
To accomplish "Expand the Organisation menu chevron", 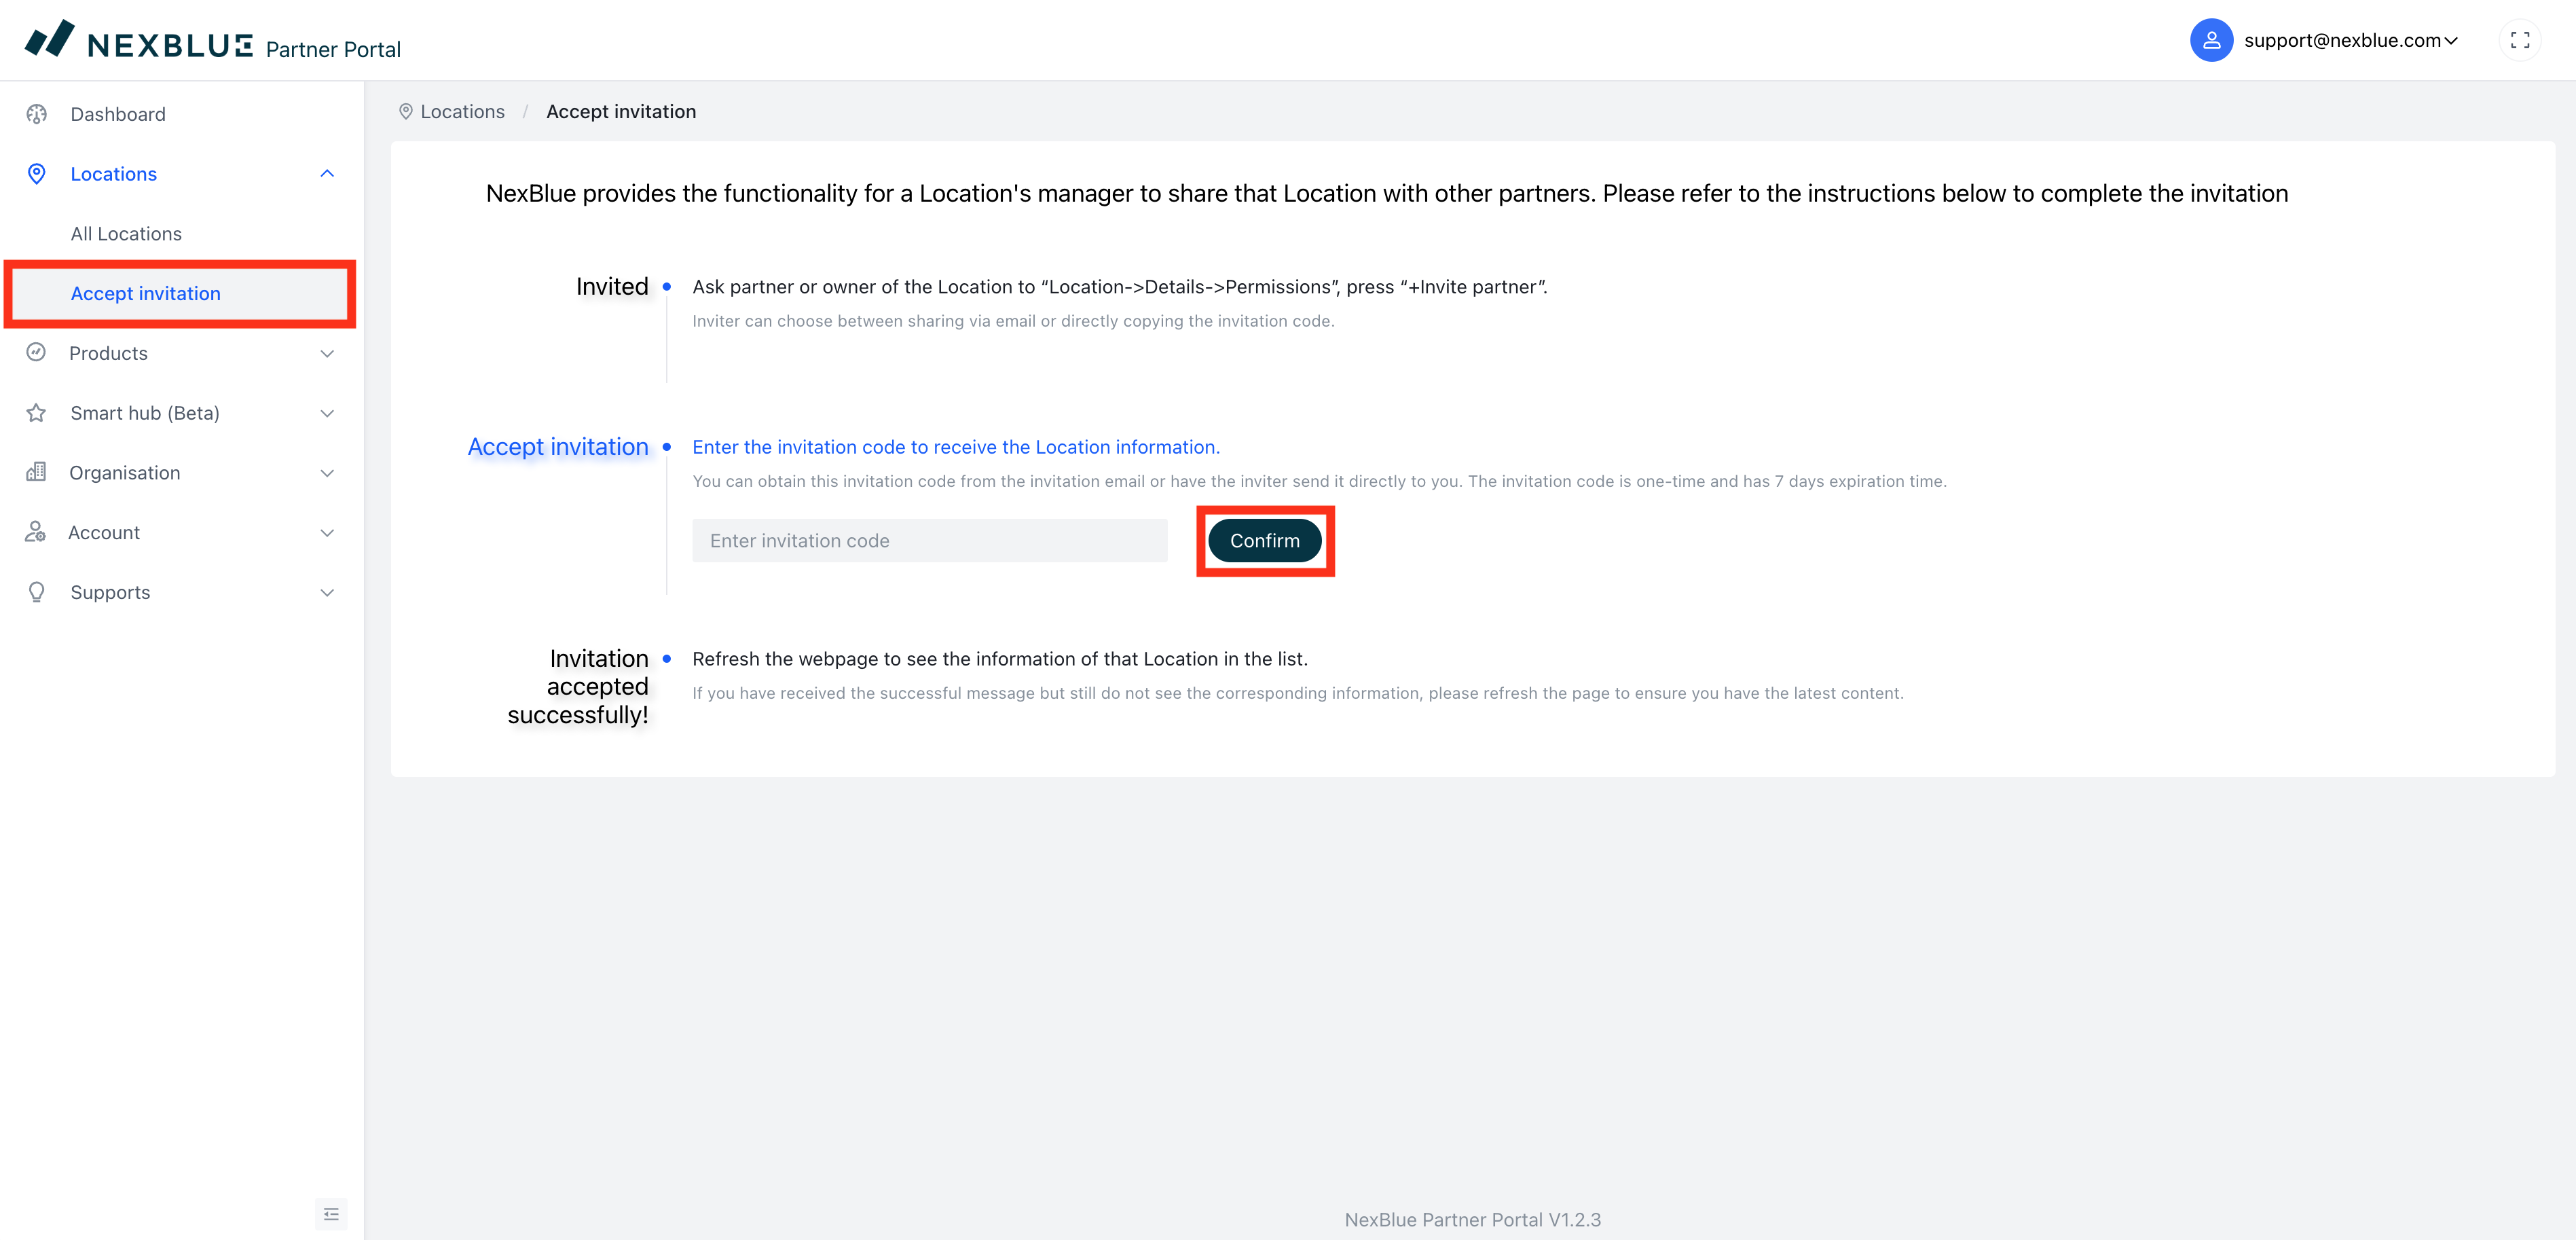I will tap(327, 473).
